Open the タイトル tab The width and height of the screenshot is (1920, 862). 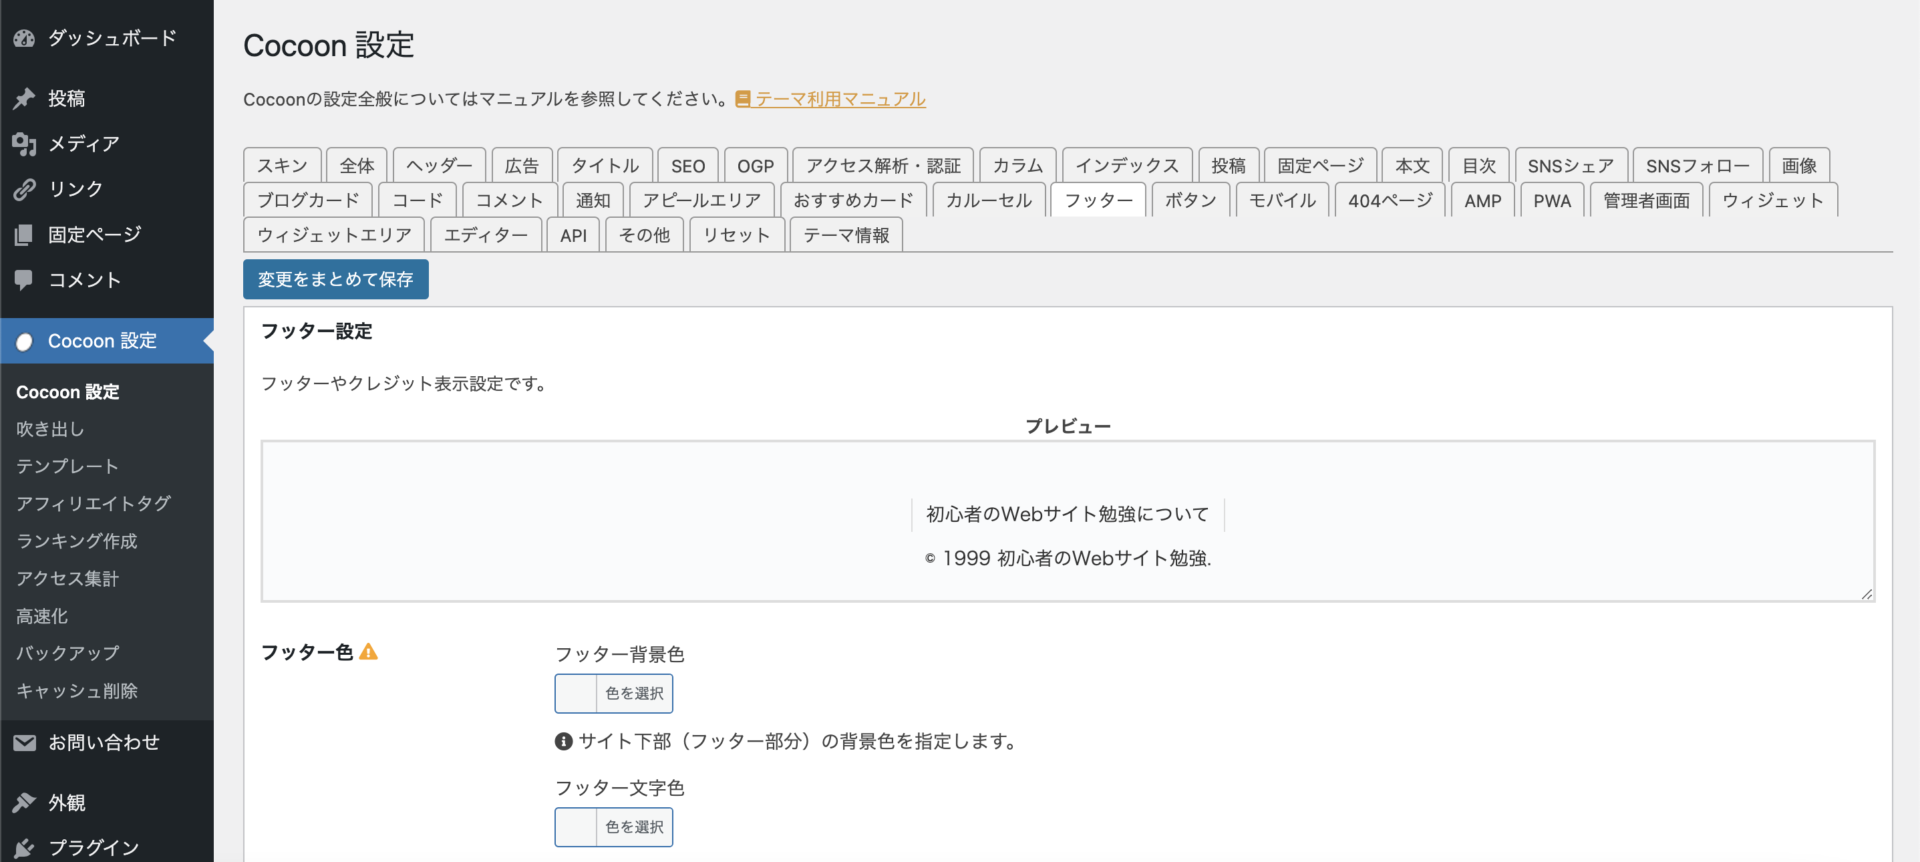tap(605, 165)
